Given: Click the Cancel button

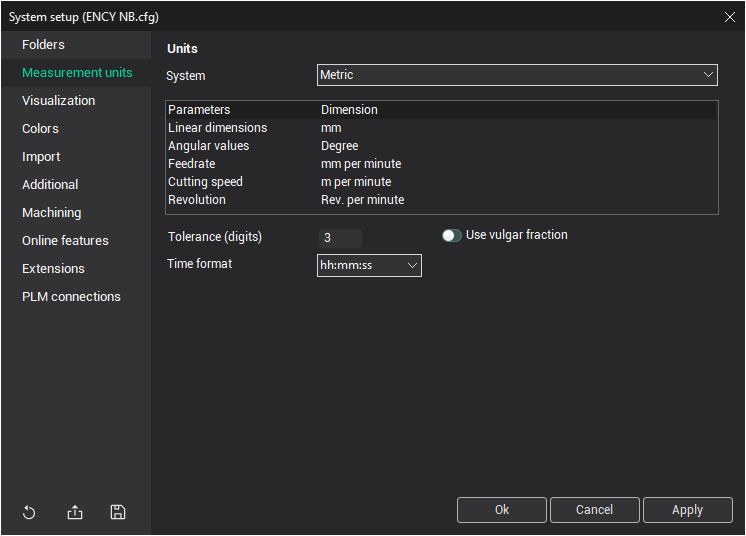Looking at the screenshot, I should coord(594,510).
